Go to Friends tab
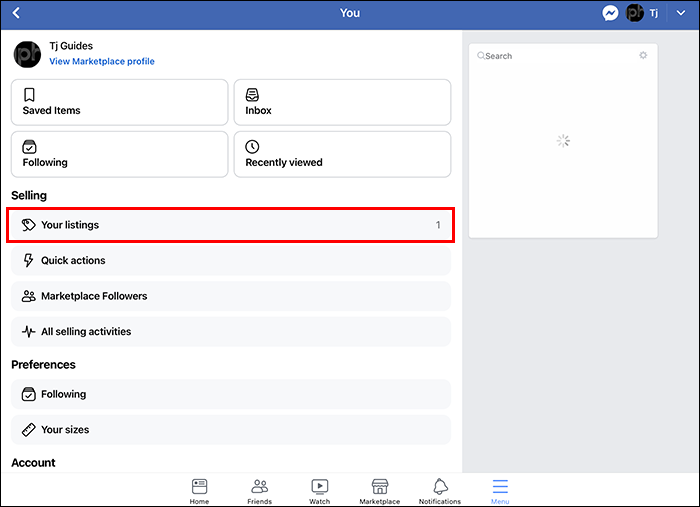Viewport: 700px width, 507px height. (259, 491)
